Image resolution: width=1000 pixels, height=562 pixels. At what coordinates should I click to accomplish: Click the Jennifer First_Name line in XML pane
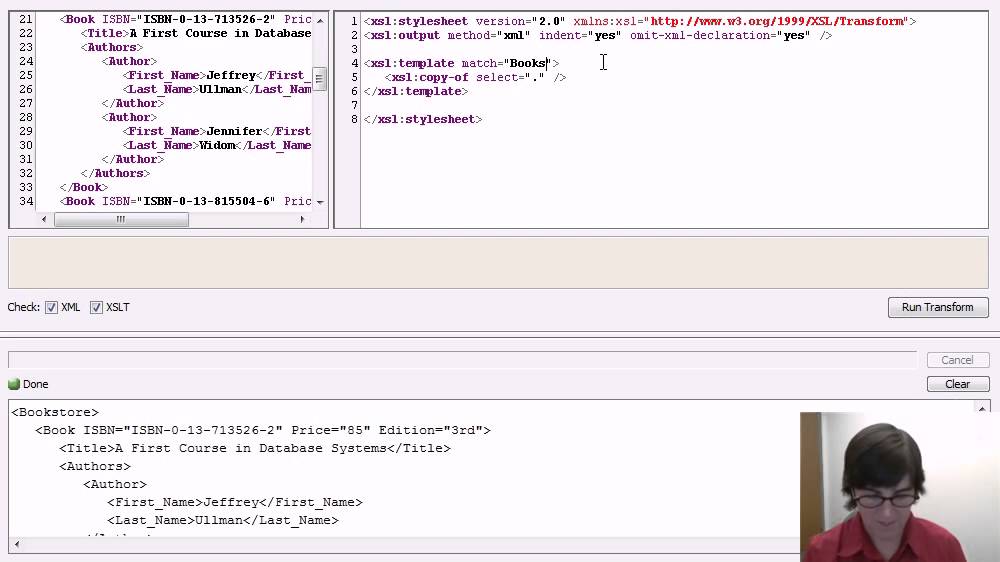(217, 131)
